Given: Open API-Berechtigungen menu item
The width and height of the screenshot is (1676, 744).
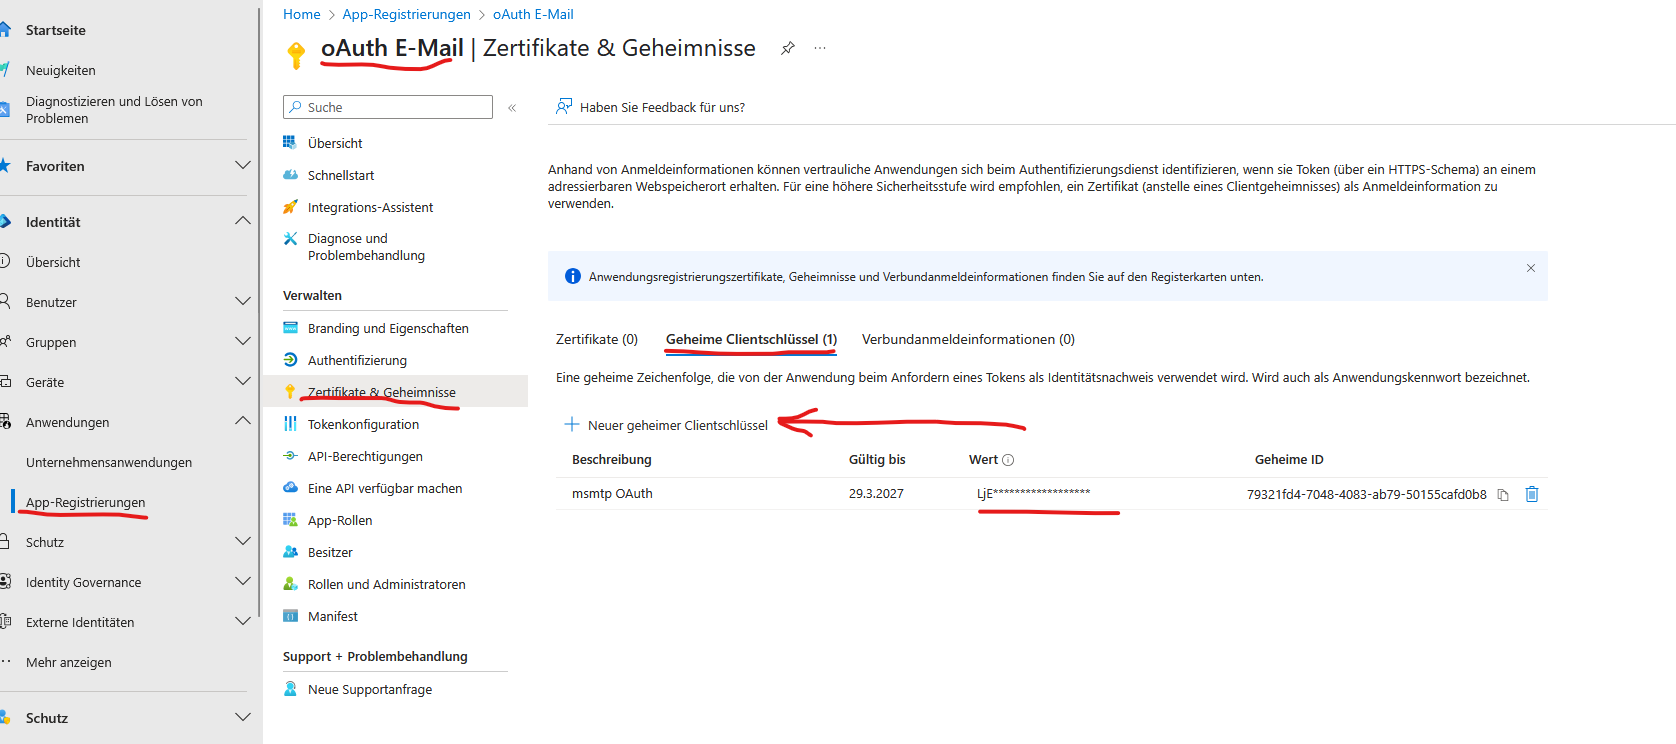Looking at the screenshot, I should tap(364, 457).
